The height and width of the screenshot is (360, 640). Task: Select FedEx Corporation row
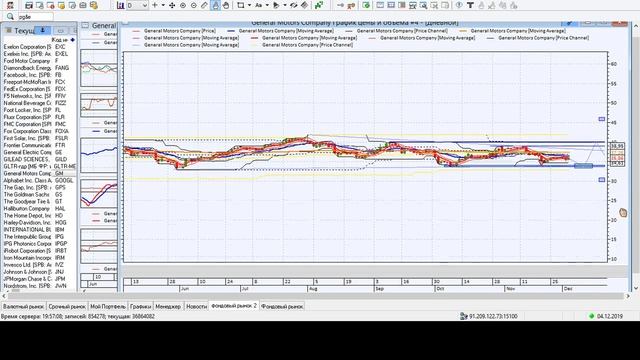coord(39,89)
